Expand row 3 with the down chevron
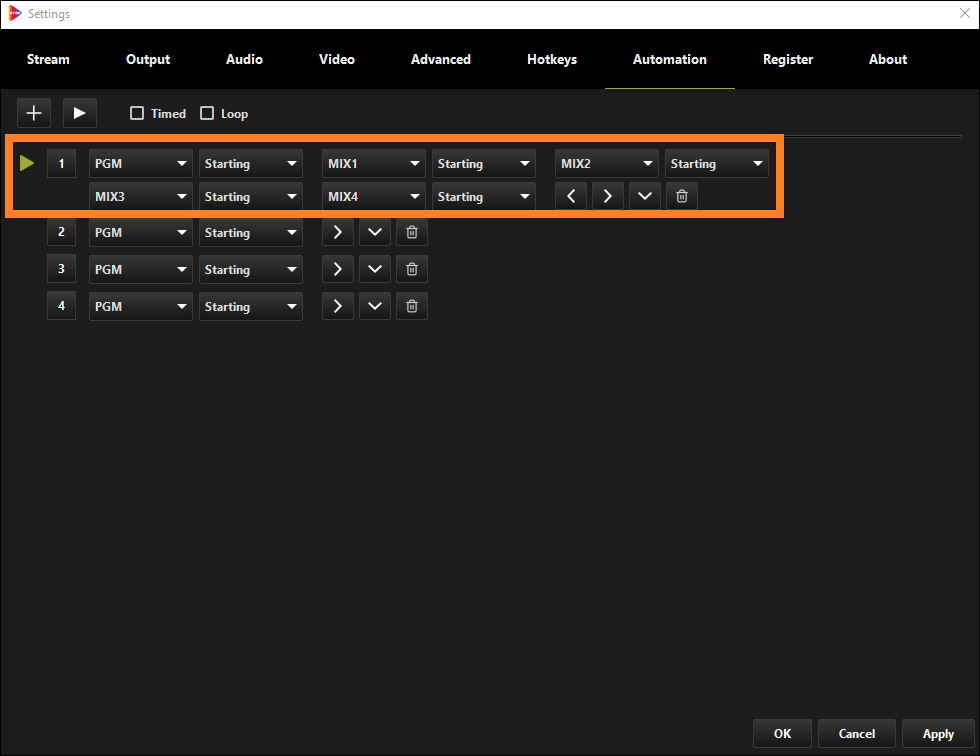The image size is (980, 756). click(x=374, y=269)
